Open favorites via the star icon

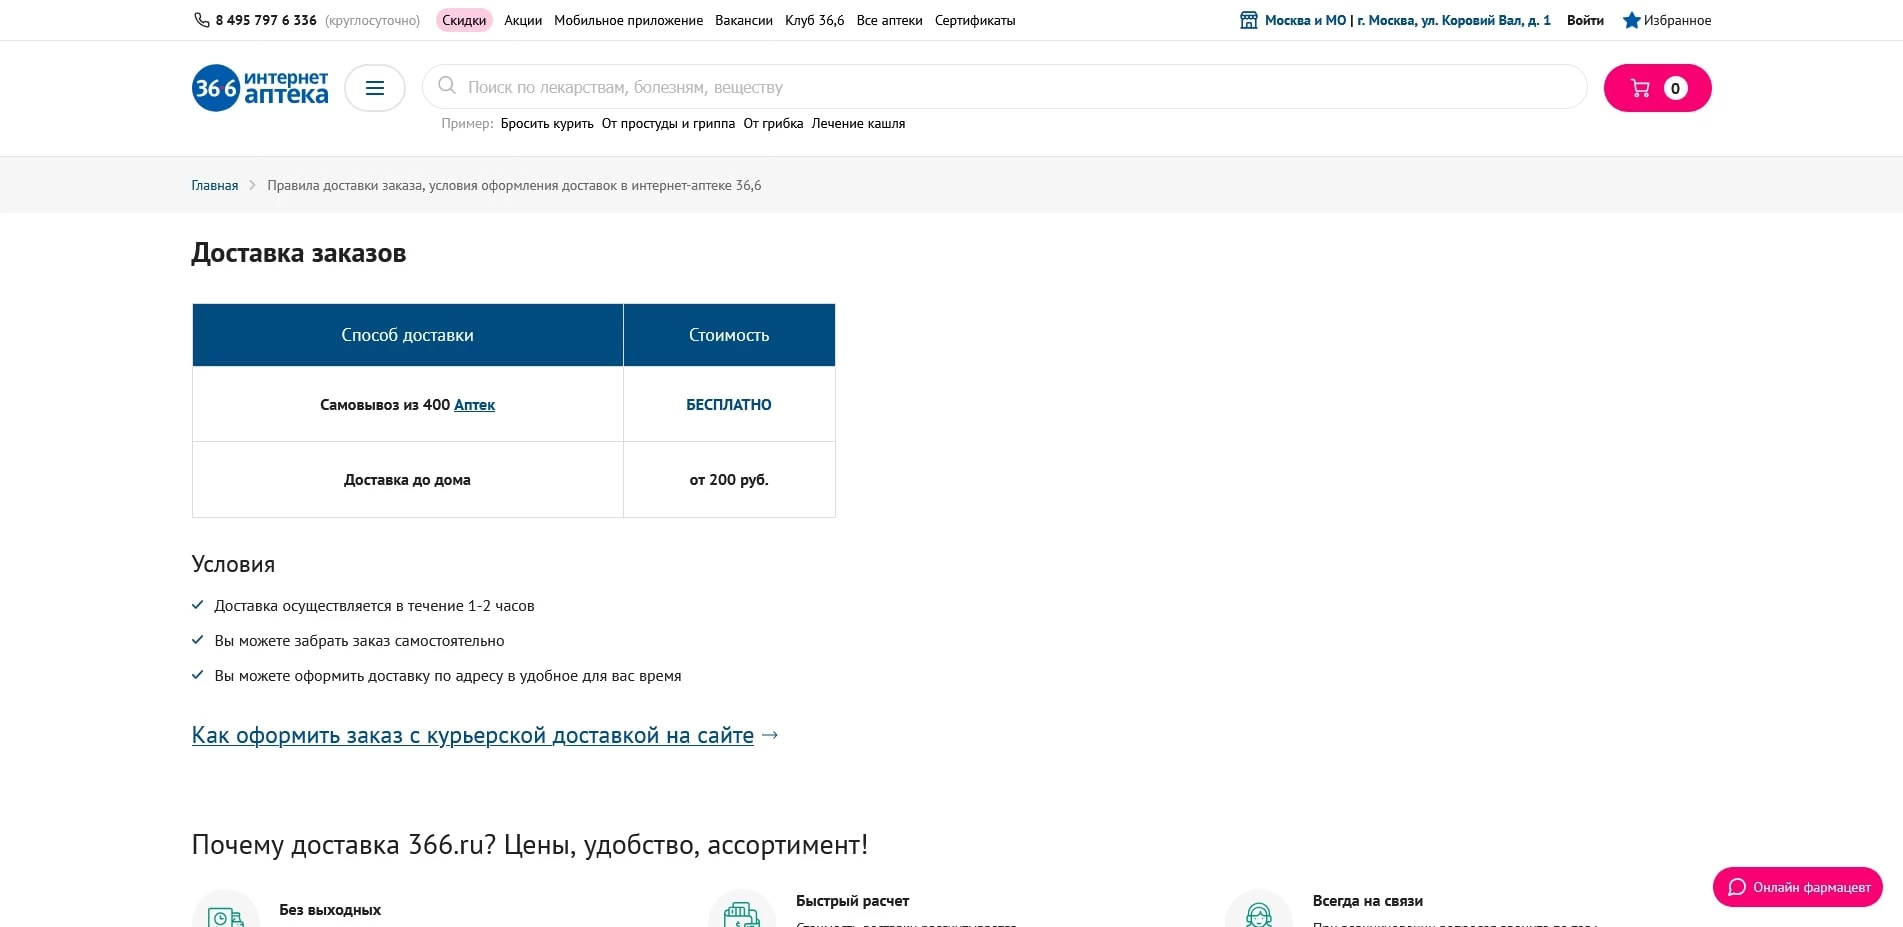(1631, 20)
